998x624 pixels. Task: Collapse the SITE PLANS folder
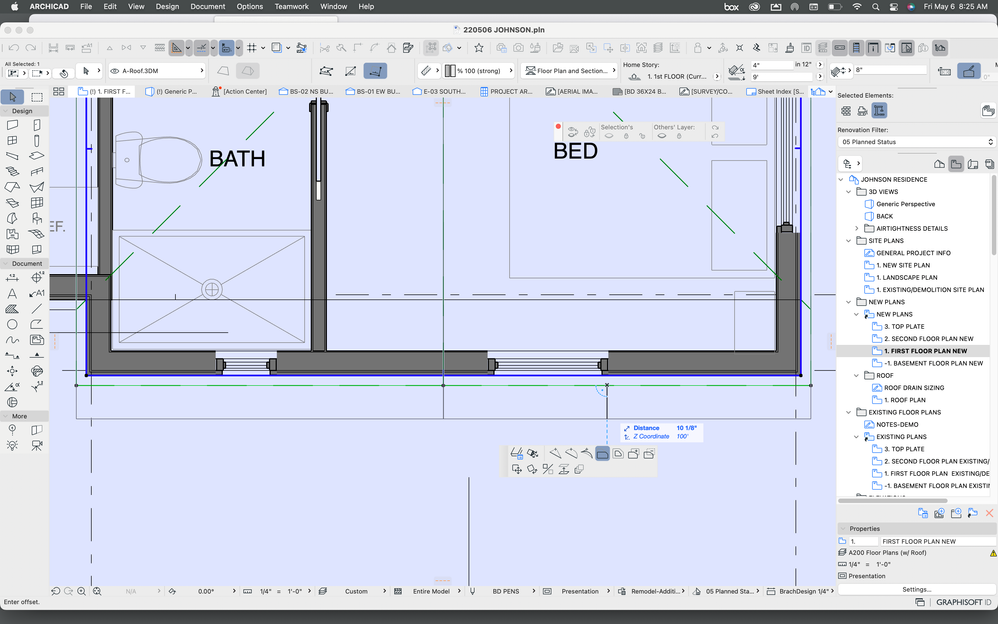pos(848,241)
